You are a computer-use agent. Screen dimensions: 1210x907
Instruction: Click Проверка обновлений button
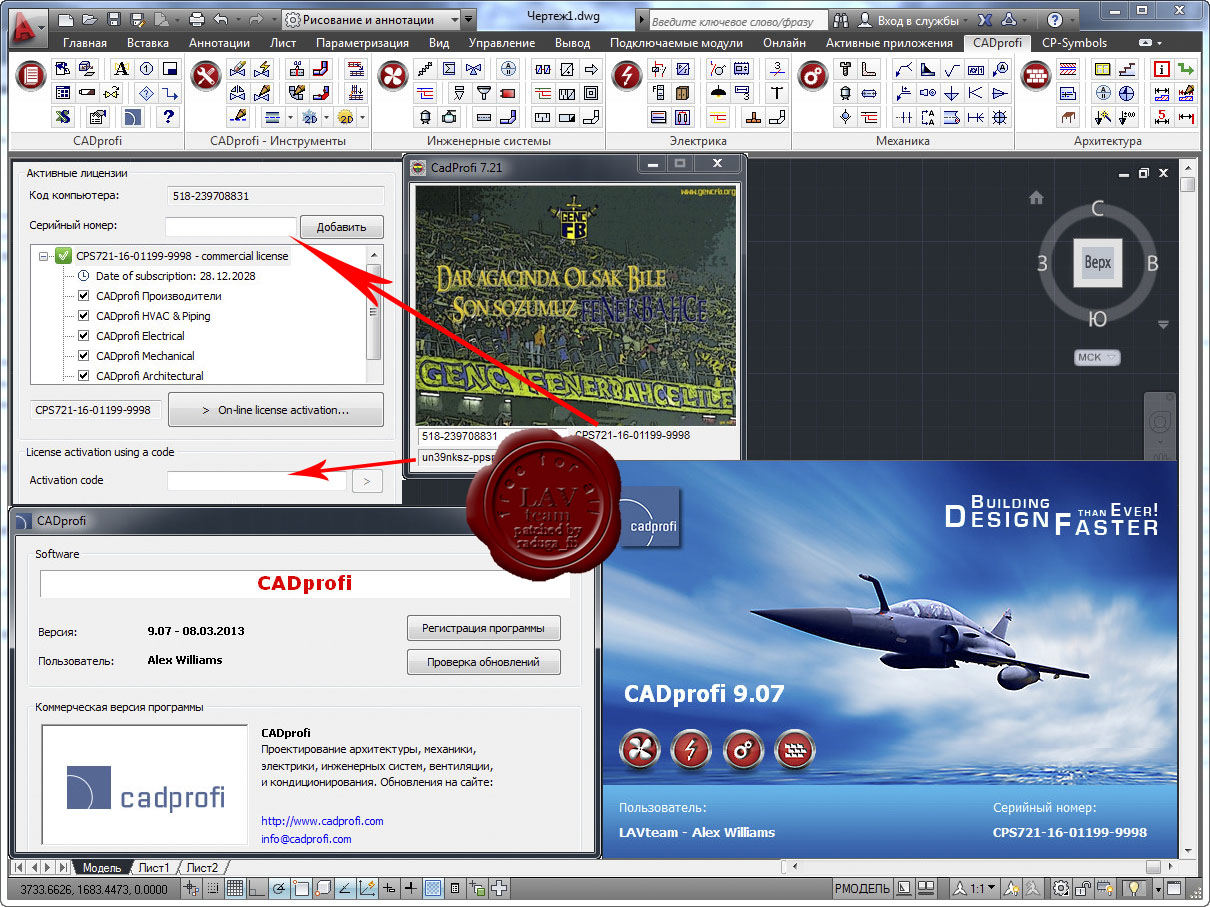(x=484, y=662)
